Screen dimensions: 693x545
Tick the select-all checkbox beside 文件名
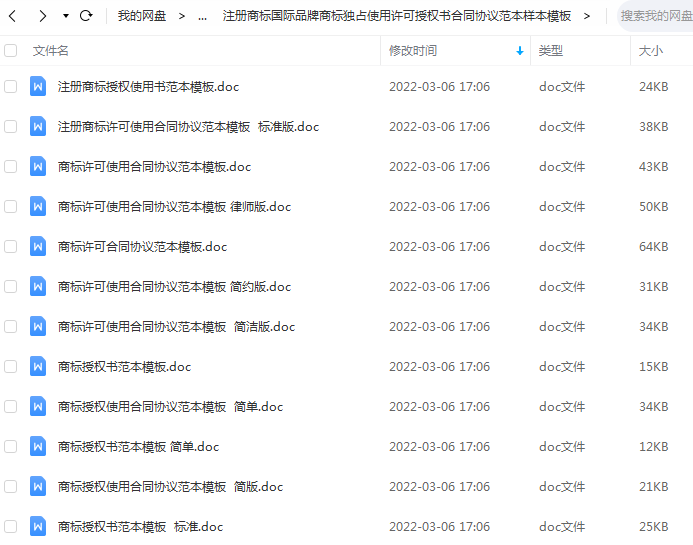[11, 50]
